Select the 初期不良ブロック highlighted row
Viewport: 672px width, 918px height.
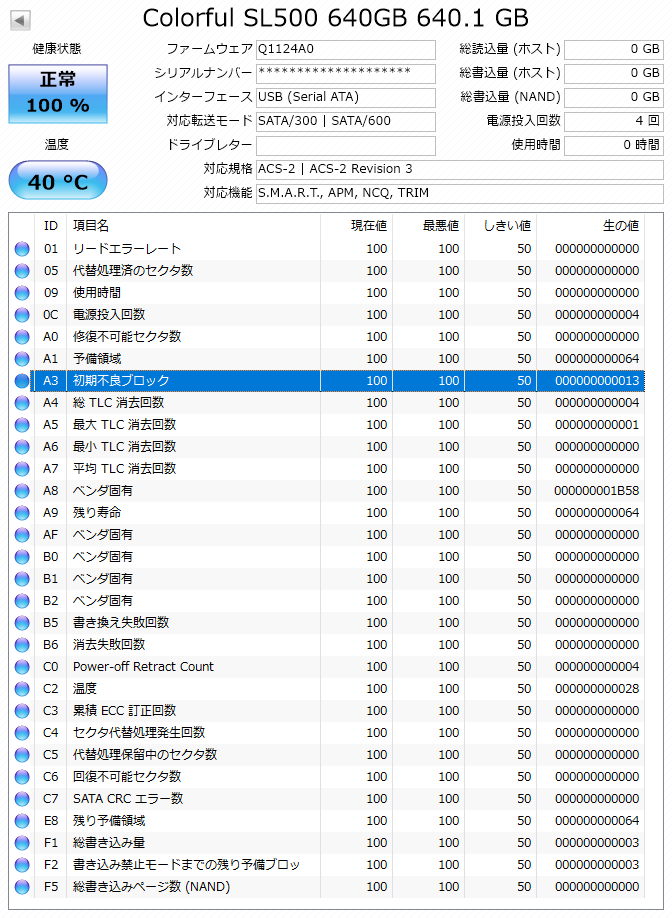(328, 381)
